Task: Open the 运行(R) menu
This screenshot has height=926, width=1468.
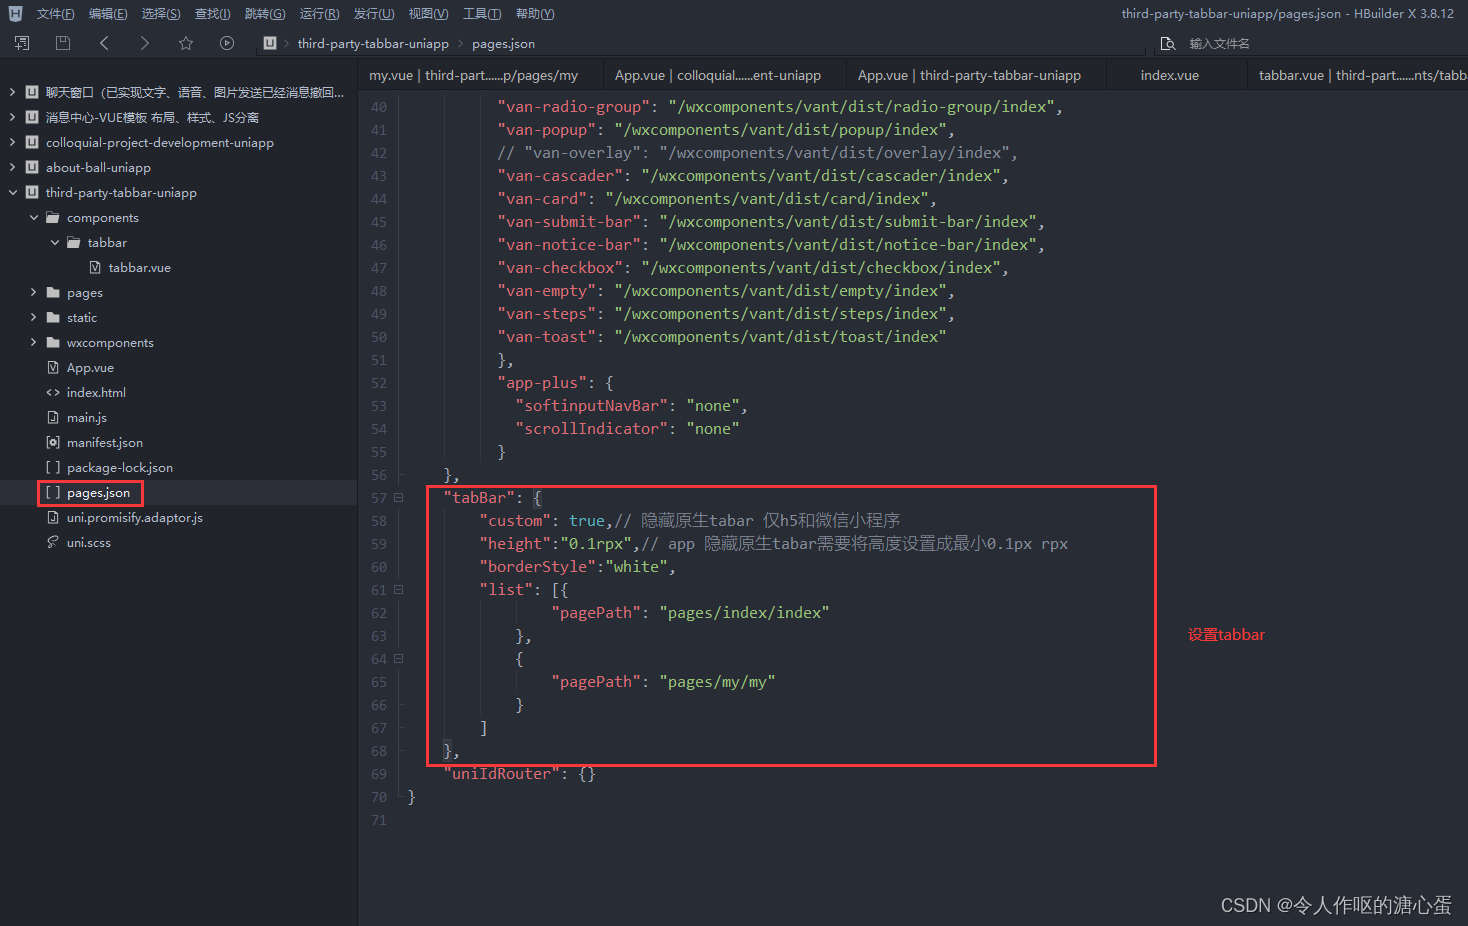Action: (319, 14)
